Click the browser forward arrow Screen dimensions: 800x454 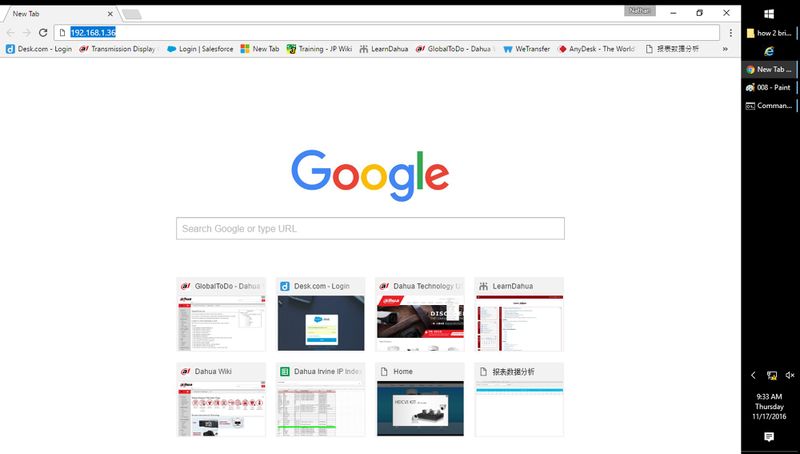click(x=27, y=33)
